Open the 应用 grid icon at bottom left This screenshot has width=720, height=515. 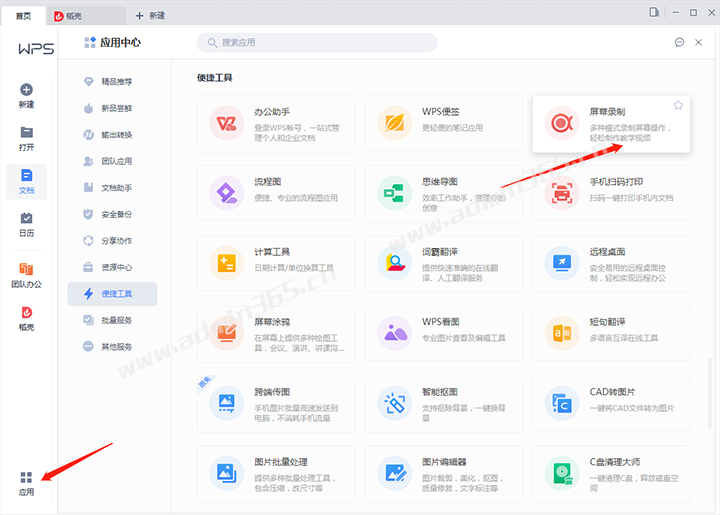pos(26,477)
